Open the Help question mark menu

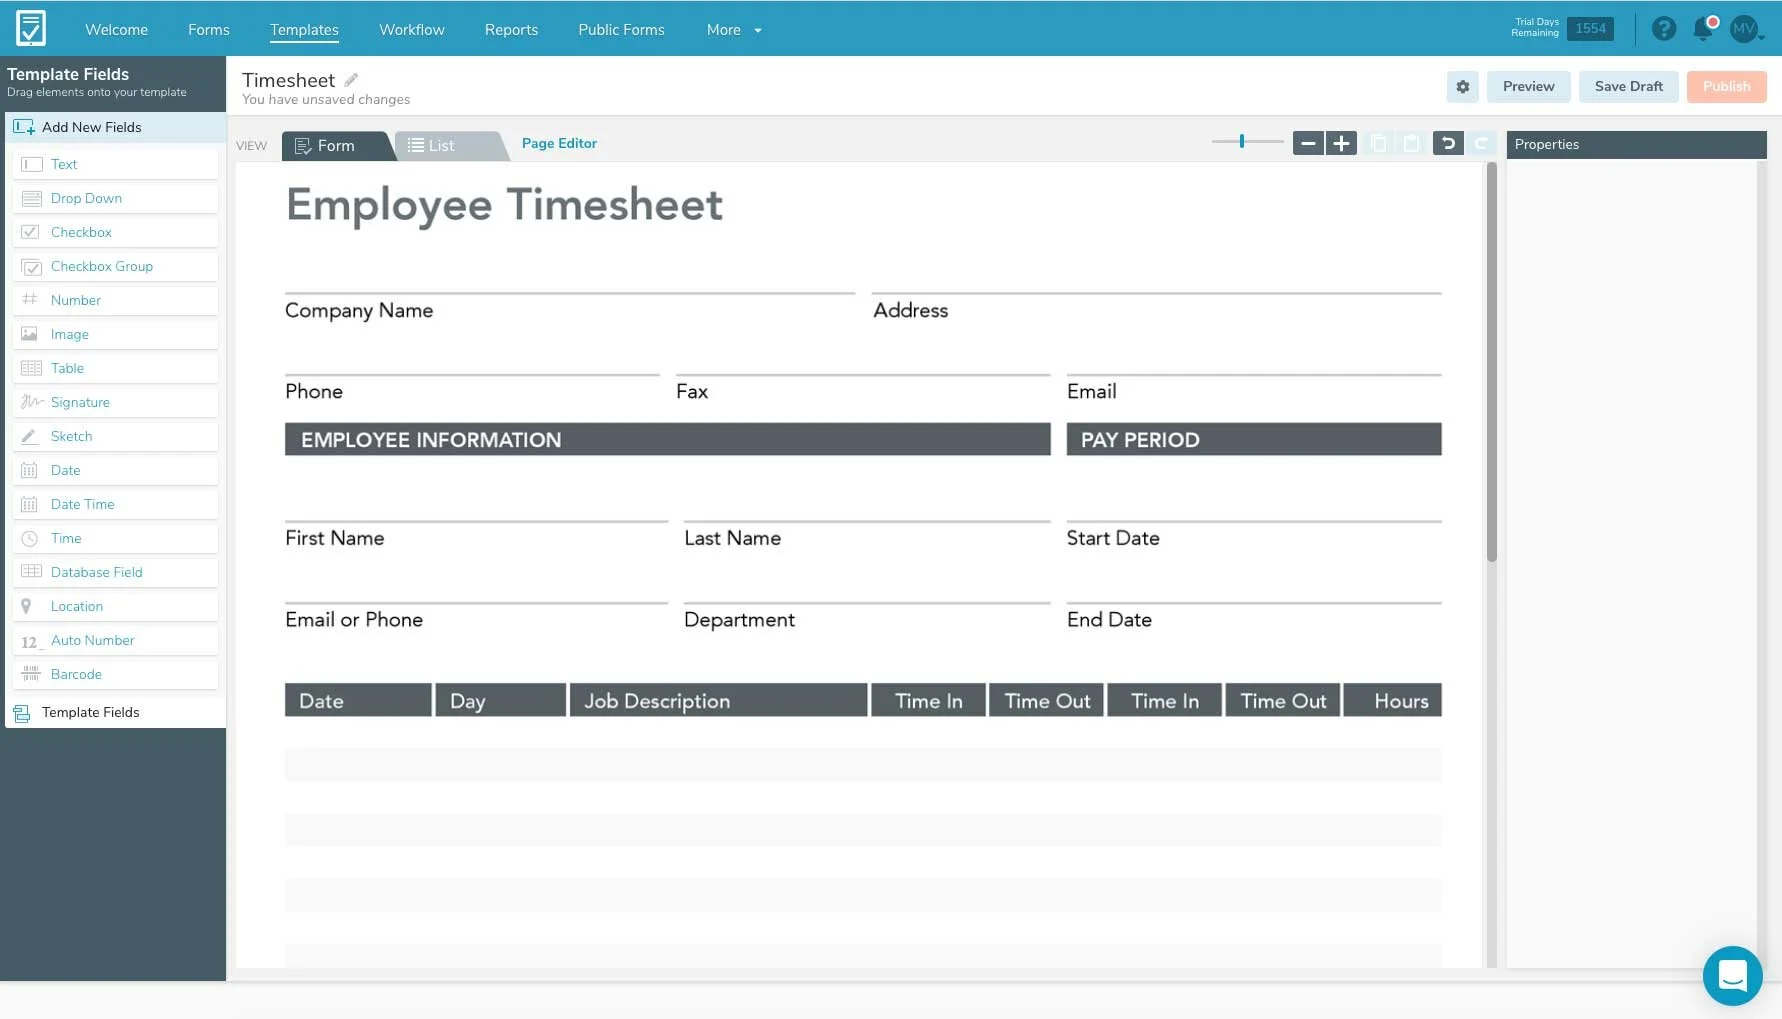(1663, 29)
